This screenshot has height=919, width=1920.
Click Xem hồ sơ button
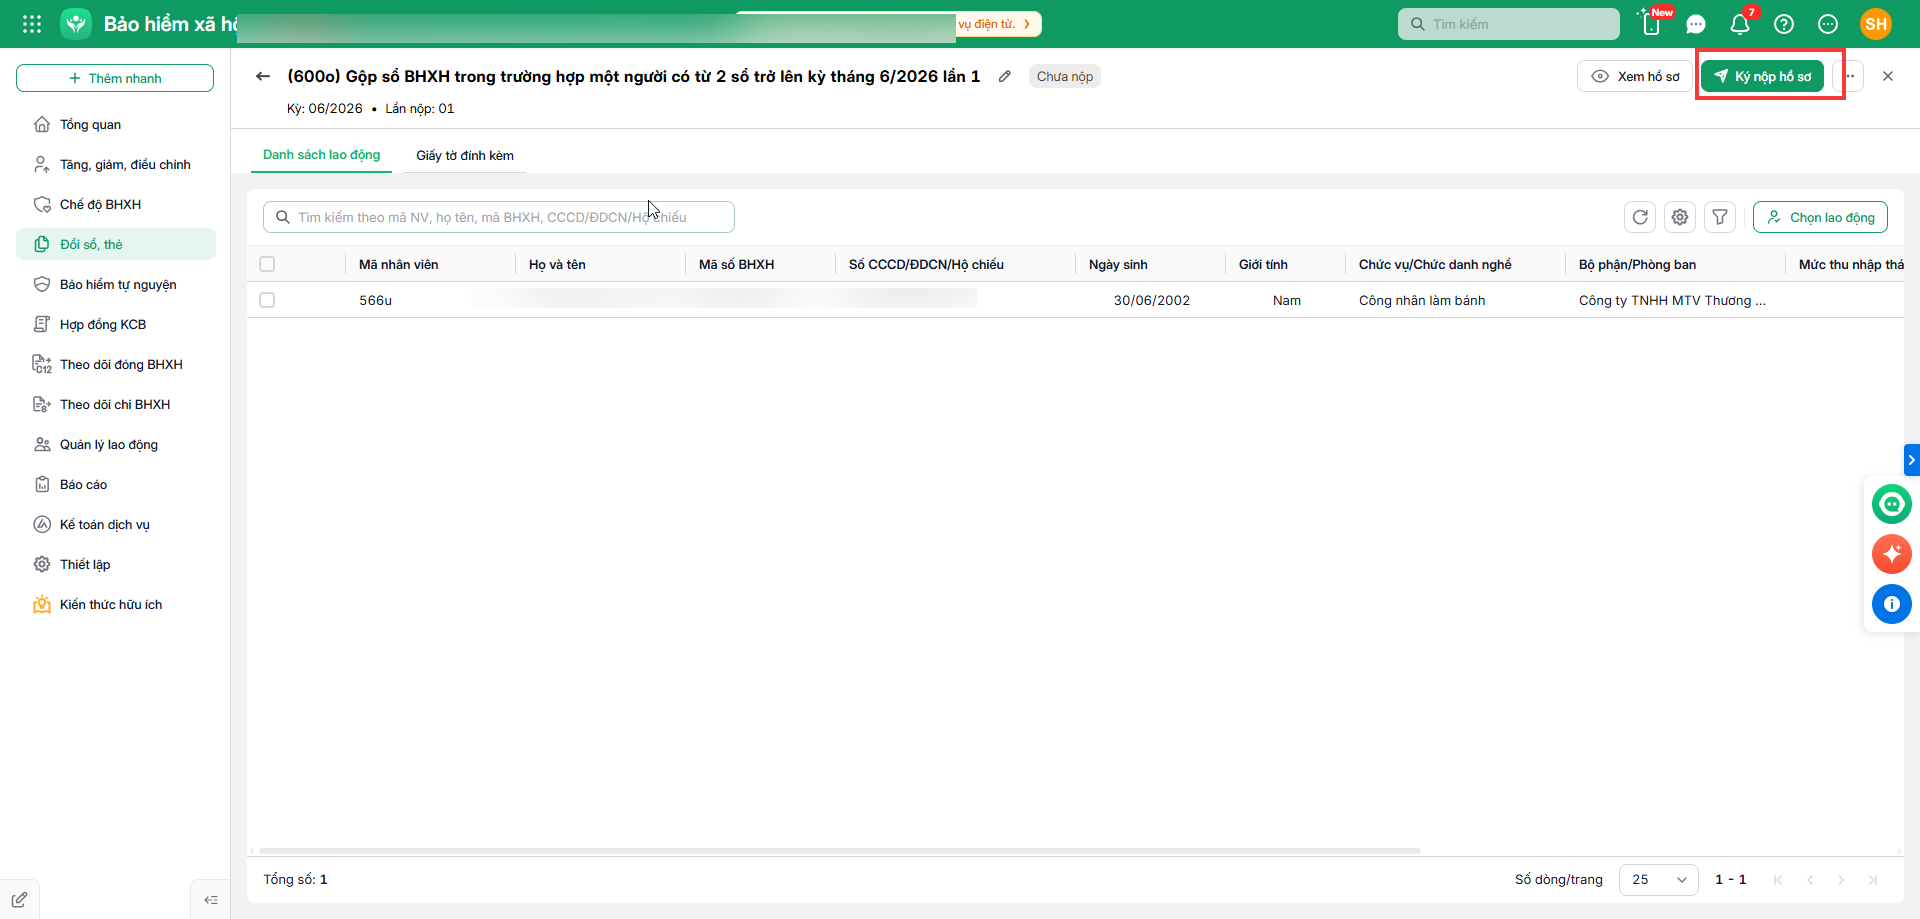[x=1635, y=76]
